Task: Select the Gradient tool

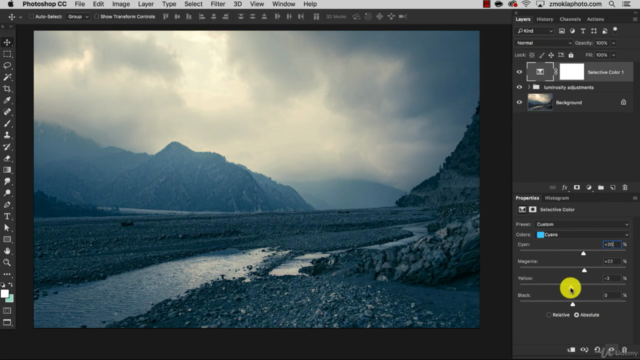Action: click(7, 170)
